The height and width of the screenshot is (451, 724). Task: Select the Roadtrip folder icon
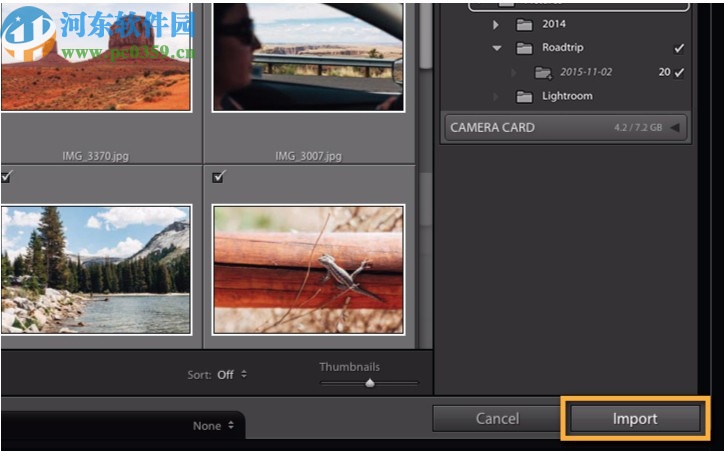click(524, 48)
